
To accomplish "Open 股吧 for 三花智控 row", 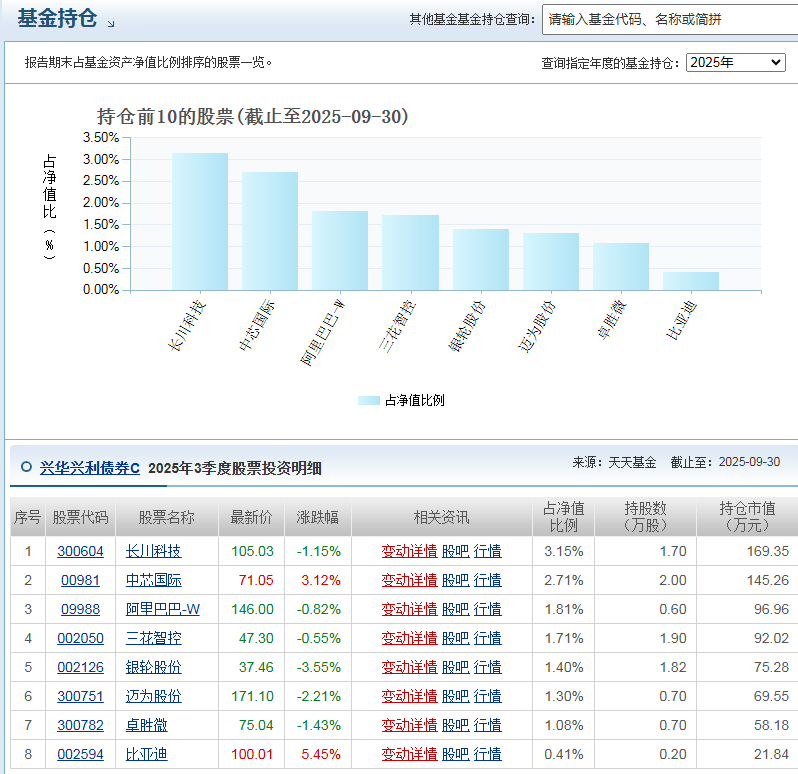I will click(455, 638).
